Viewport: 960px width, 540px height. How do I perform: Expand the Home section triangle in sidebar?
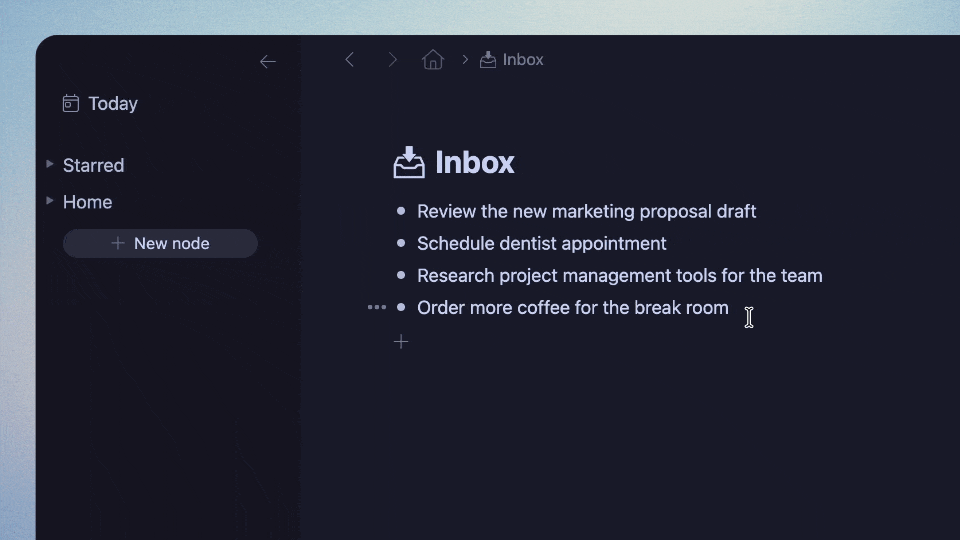(50, 201)
